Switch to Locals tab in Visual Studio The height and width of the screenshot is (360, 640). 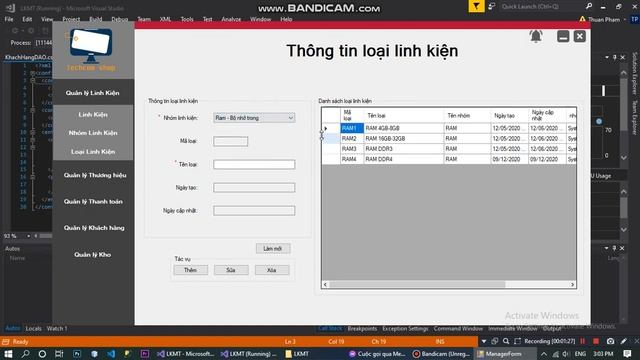[x=33, y=328]
